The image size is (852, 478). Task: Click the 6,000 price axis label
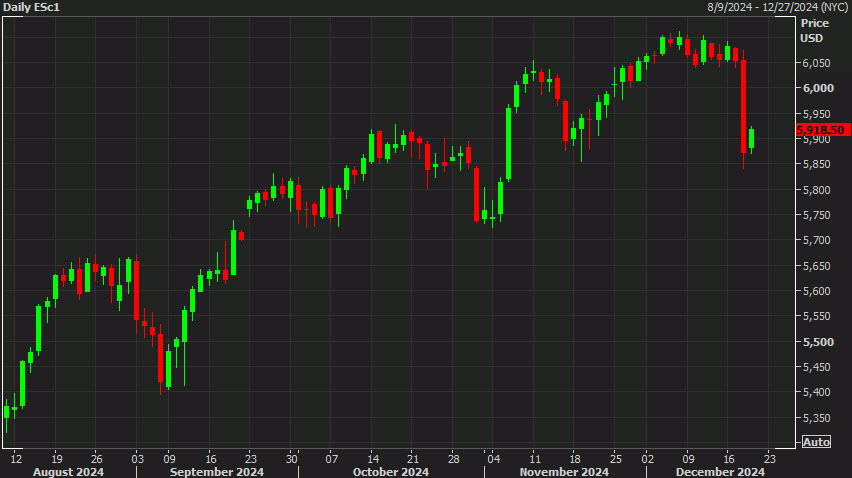[818, 88]
